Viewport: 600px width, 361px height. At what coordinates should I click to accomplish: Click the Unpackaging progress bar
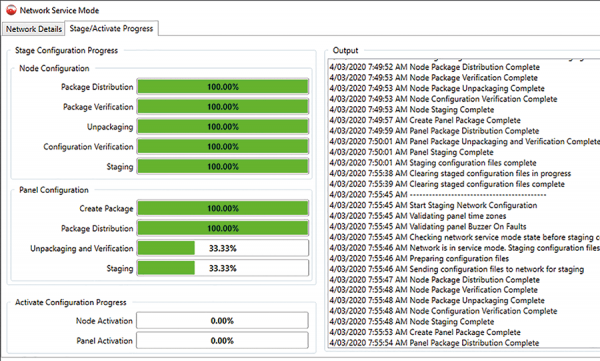coord(223,127)
